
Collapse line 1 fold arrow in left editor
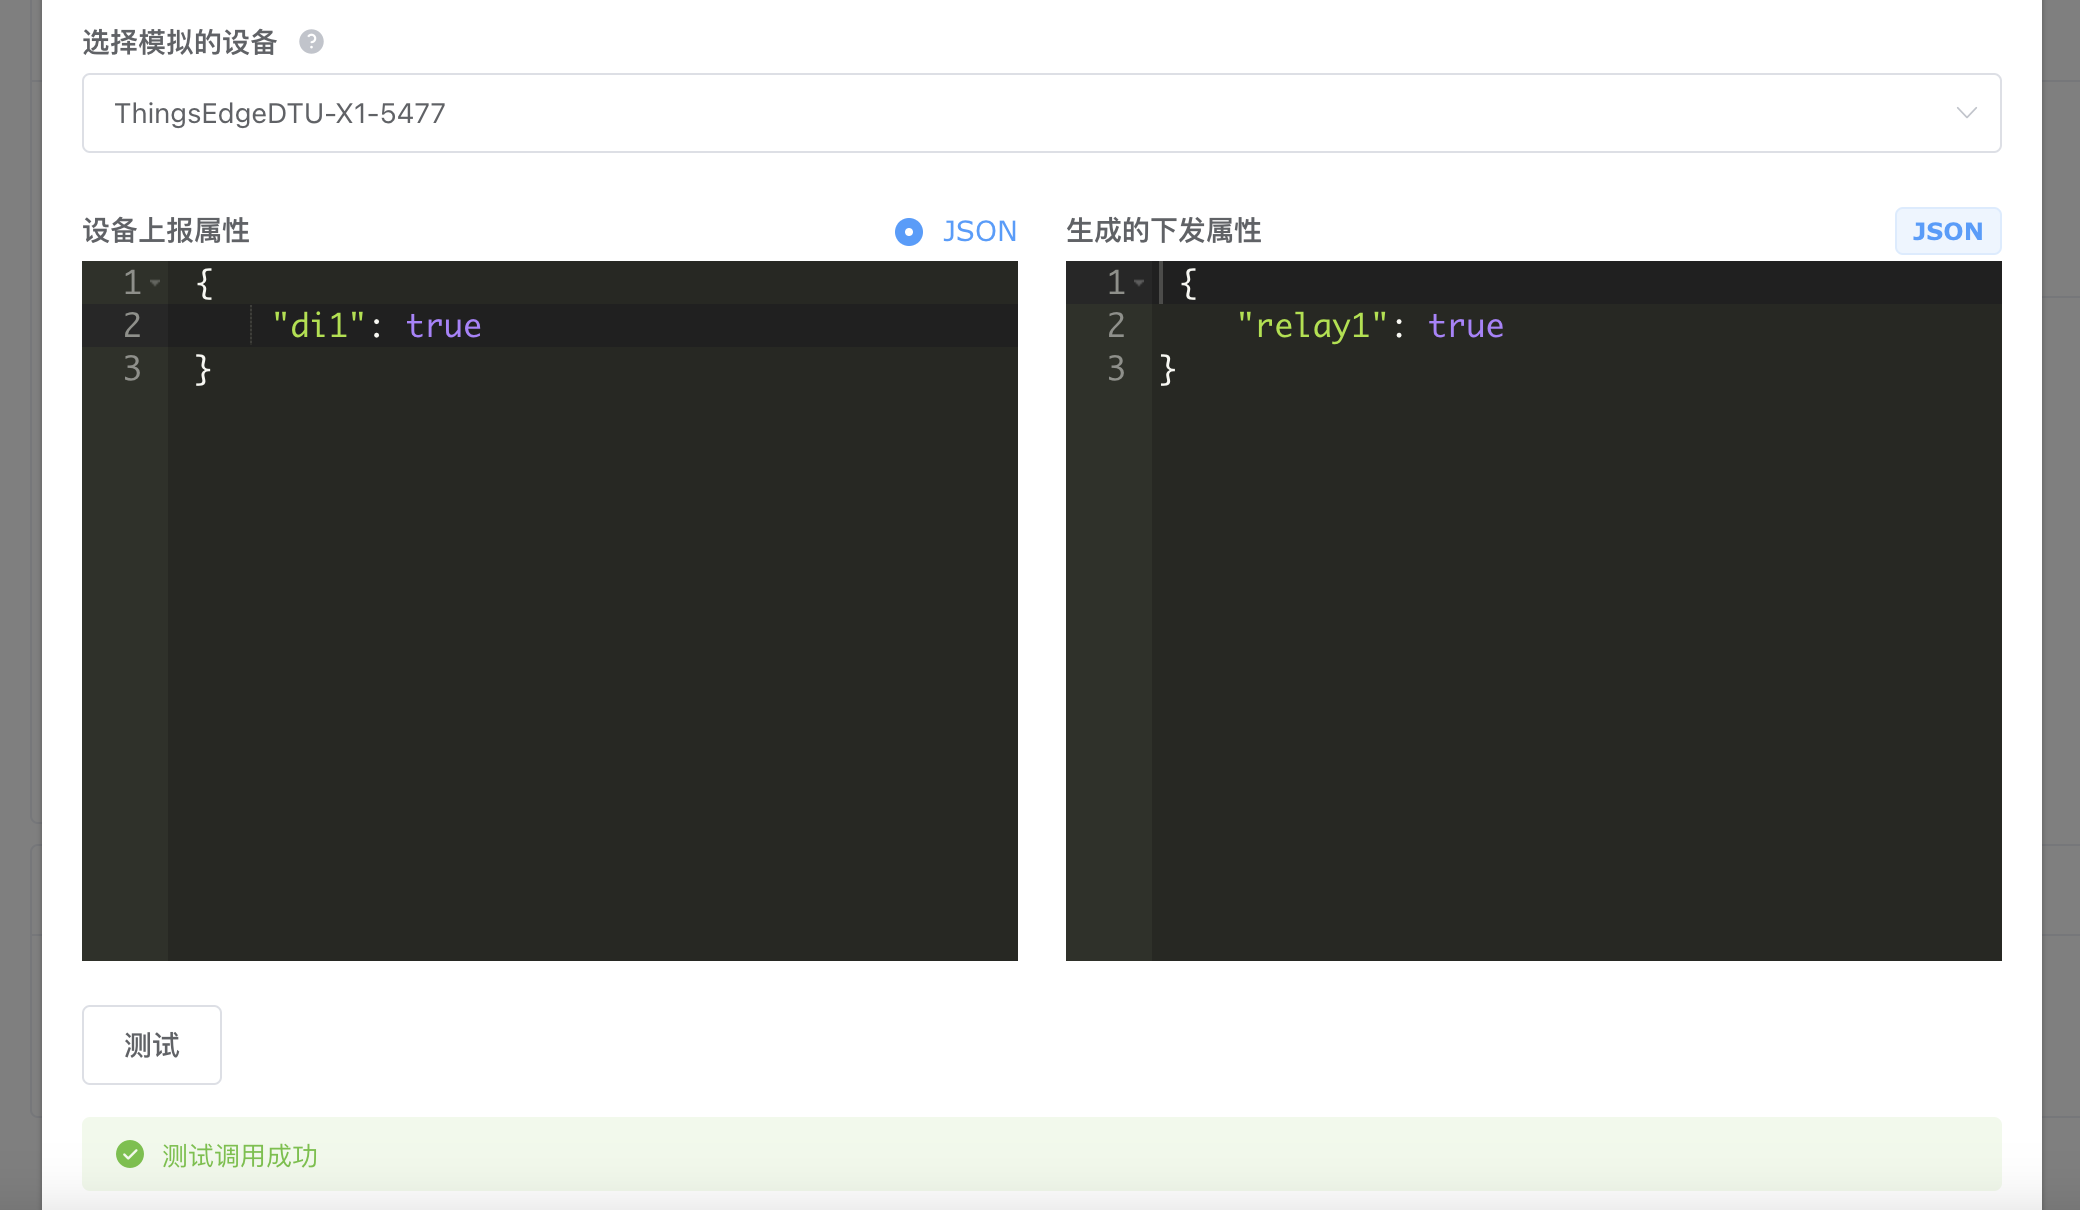pyautogui.click(x=155, y=284)
